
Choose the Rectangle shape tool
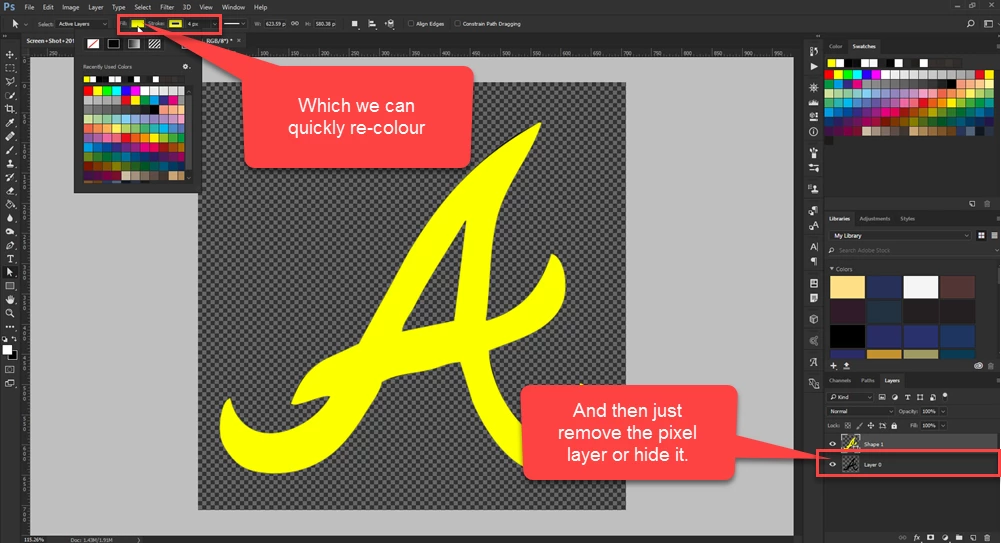pos(10,286)
